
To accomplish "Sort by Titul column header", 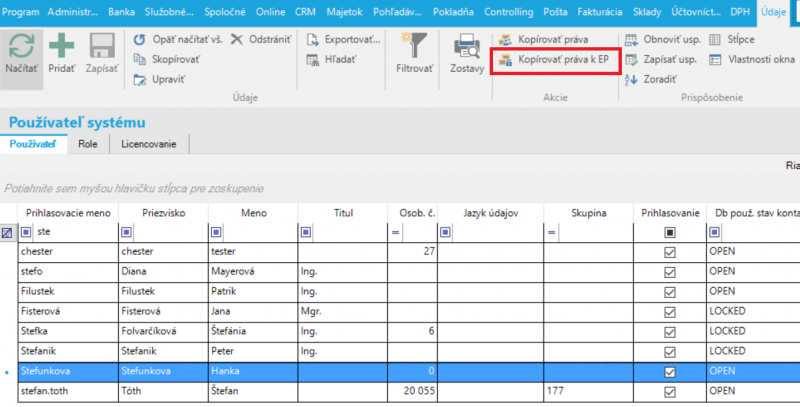I will point(343,213).
